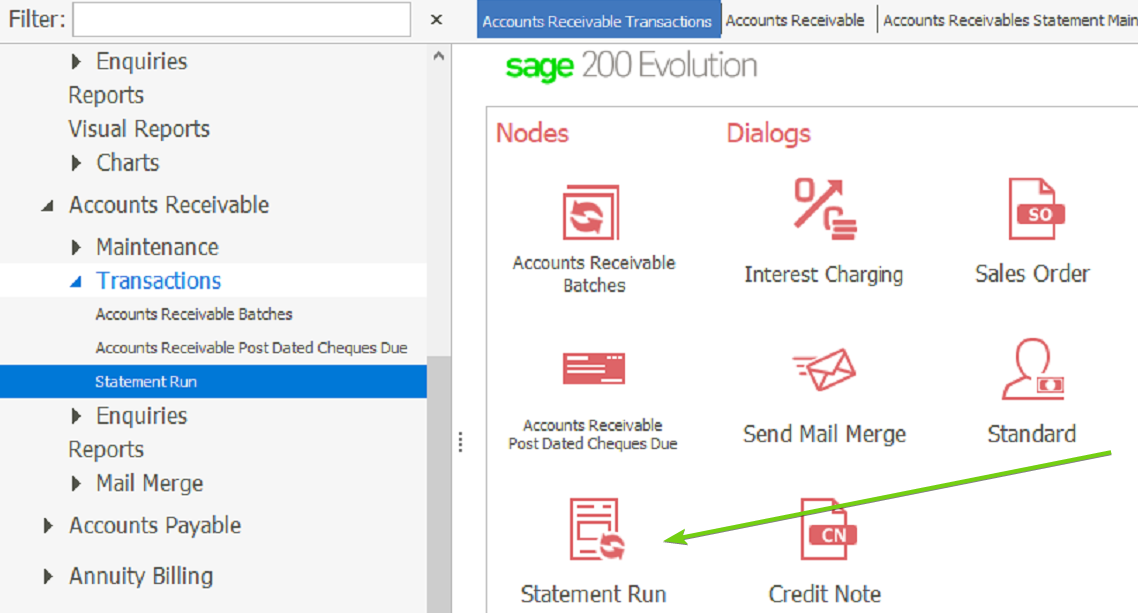
Task: Open the Credit Note dialog icon
Action: point(826,529)
